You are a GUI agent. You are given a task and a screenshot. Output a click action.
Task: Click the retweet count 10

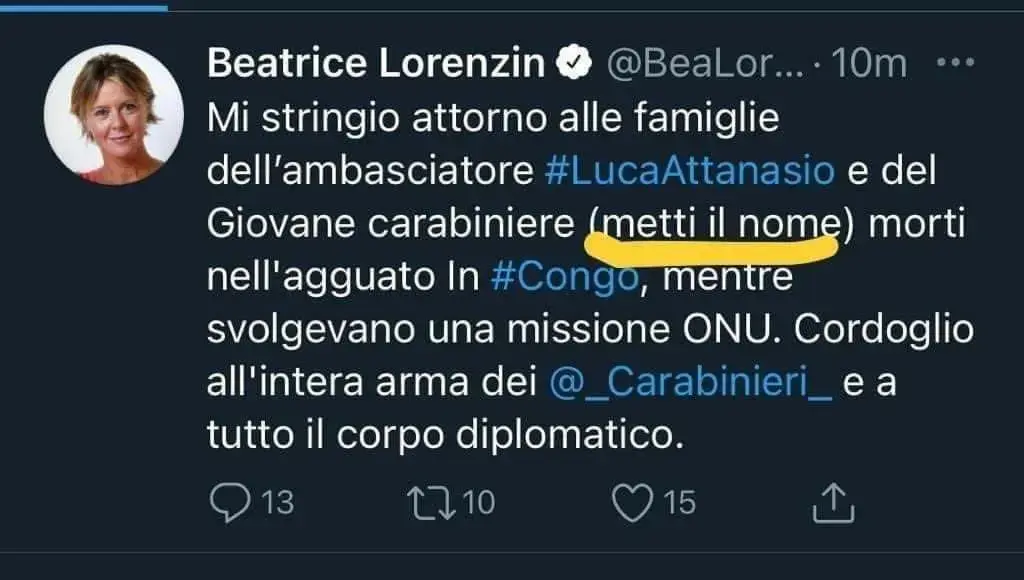tap(480, 502)
